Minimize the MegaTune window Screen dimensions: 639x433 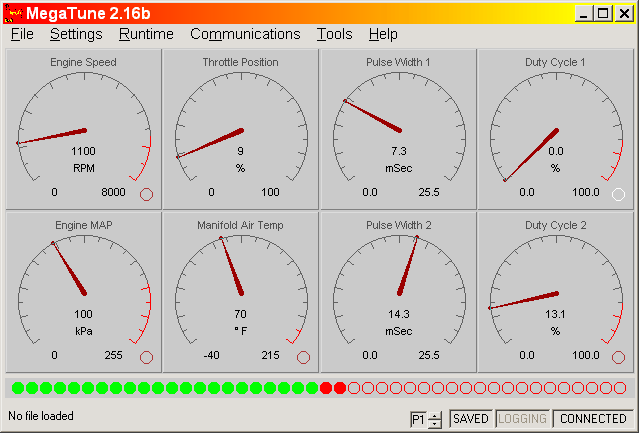coord(584,13)
